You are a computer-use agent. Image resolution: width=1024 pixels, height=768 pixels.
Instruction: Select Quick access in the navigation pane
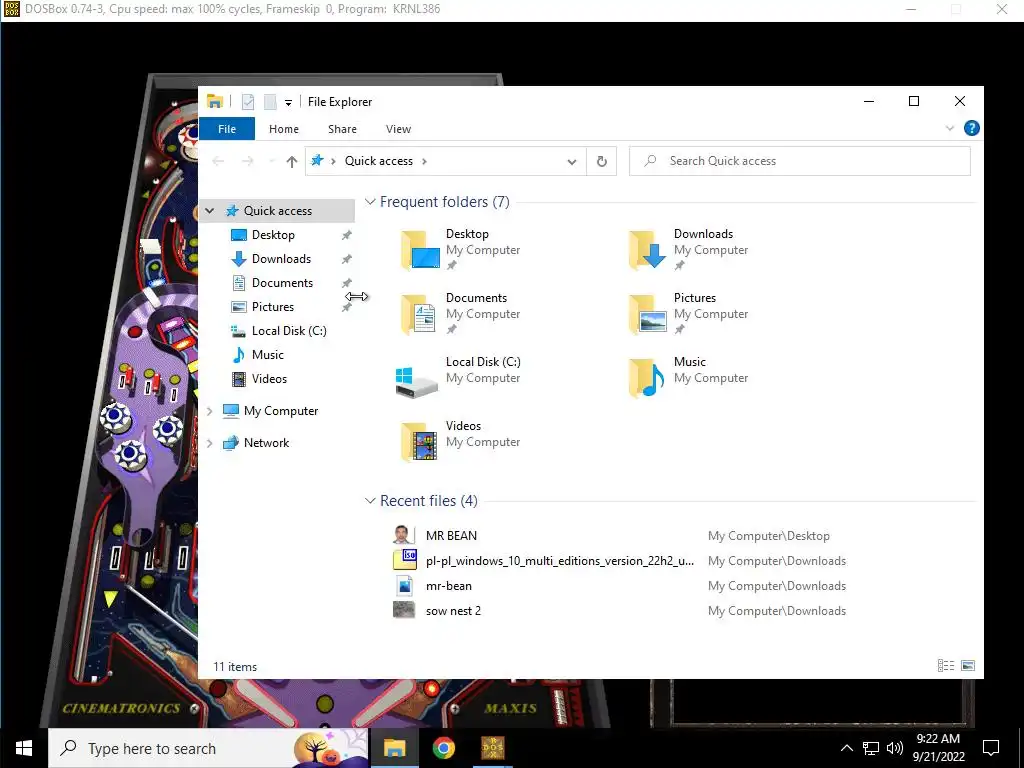(278, 210)
